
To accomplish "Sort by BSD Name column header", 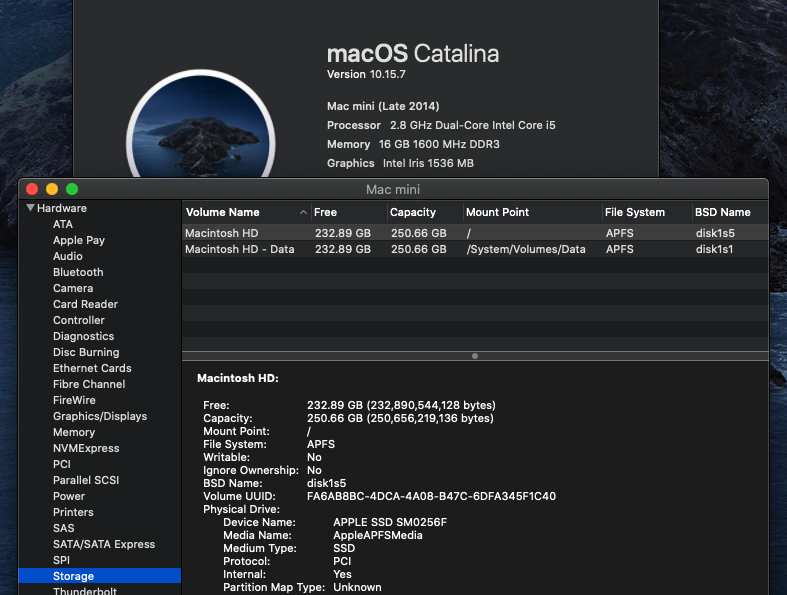I will click(722, 212).
